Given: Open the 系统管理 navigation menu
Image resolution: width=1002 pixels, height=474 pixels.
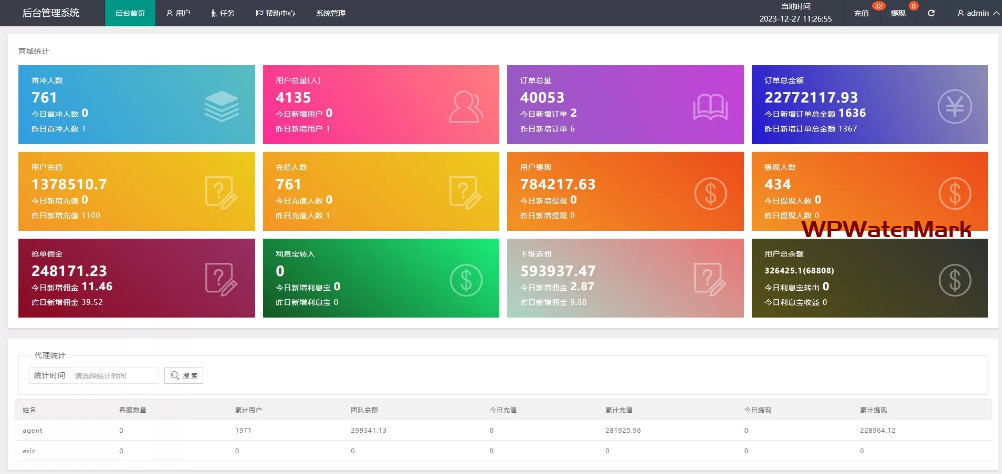Looking at the screenshot, I should (x=330, y=13).
